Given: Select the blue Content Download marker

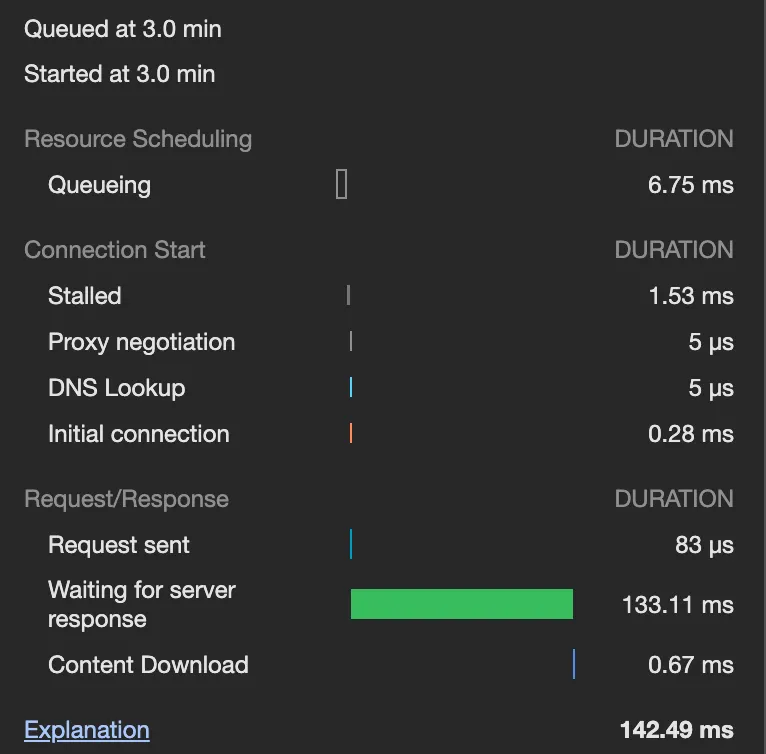Looking at the screenshot, I should click(574, 664).
